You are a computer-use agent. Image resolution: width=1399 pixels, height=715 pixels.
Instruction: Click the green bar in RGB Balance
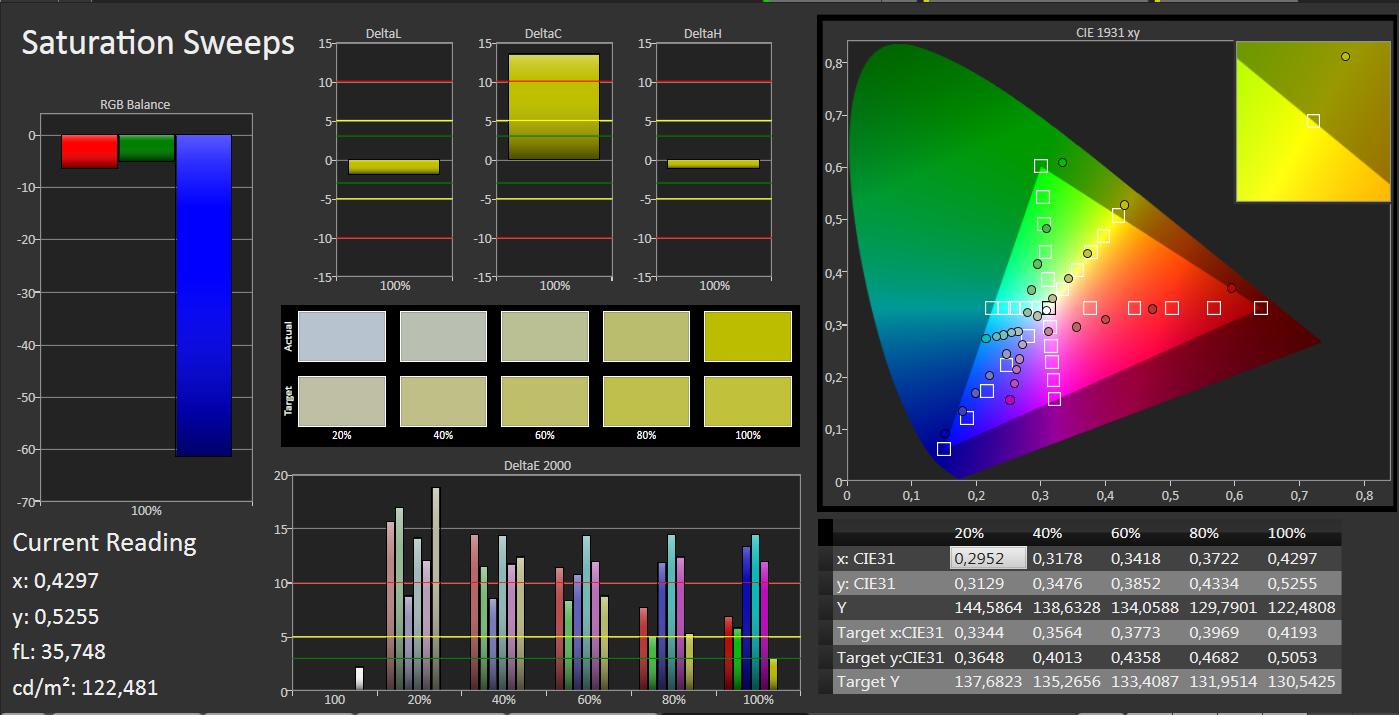pos(147,148)
